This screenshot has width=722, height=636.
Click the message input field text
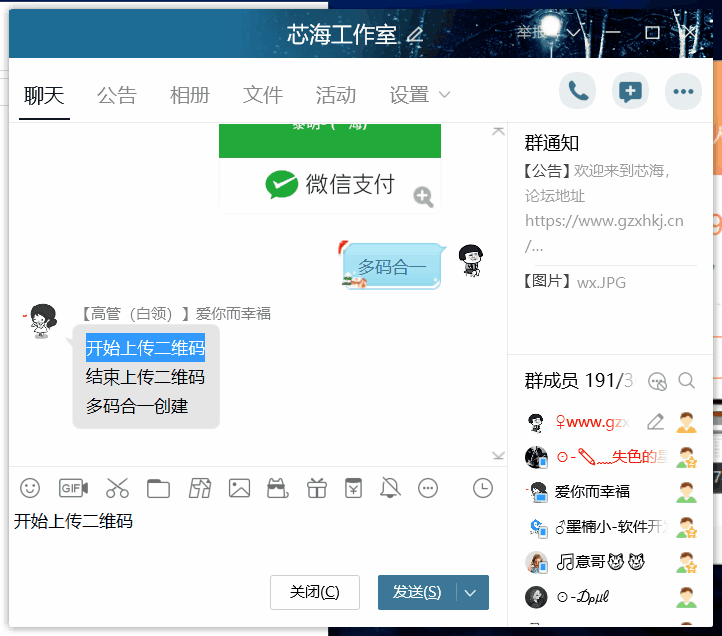pyautogui.click(x=73, y=521)
